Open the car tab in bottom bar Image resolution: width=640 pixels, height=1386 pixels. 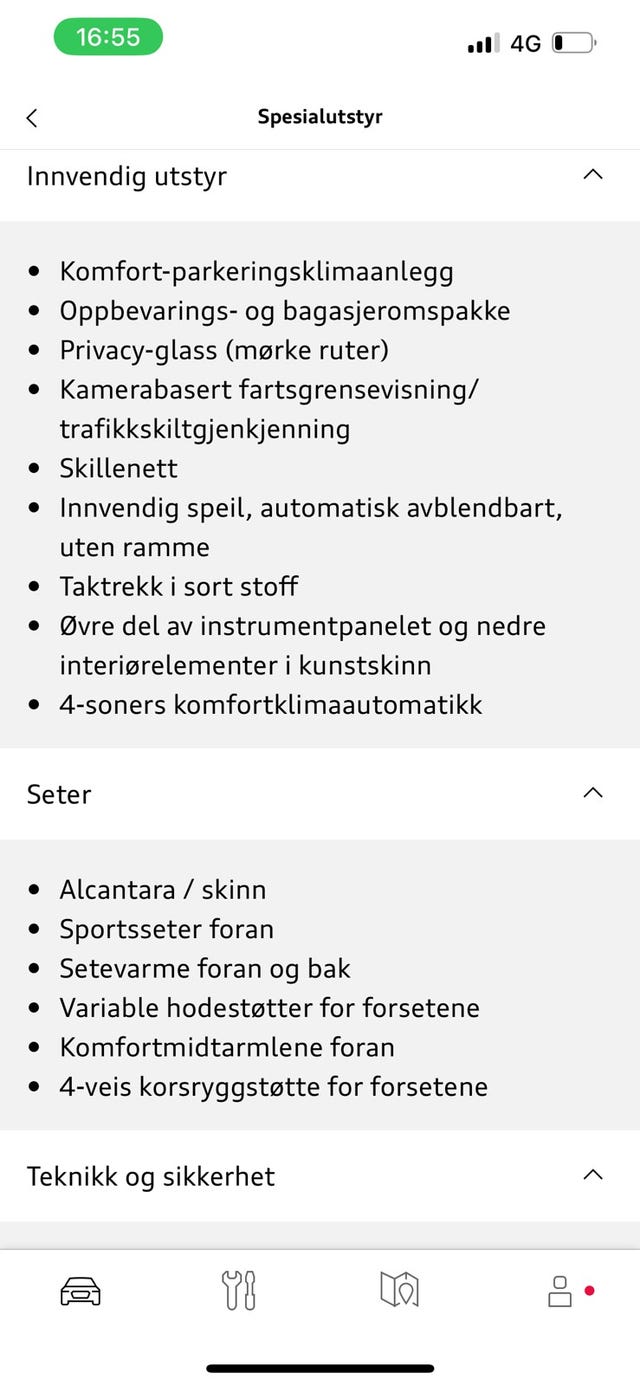[80, 1291]
